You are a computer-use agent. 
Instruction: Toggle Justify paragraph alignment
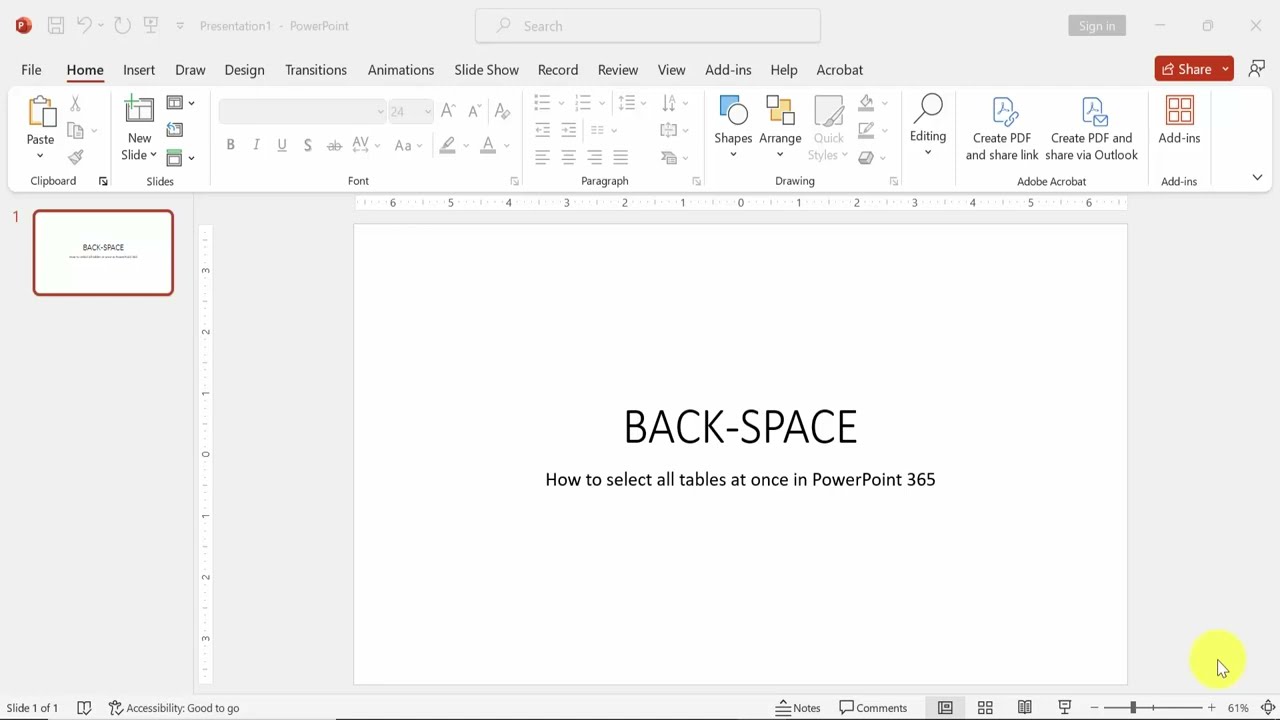pyautogui.click(x=620, y=157)
